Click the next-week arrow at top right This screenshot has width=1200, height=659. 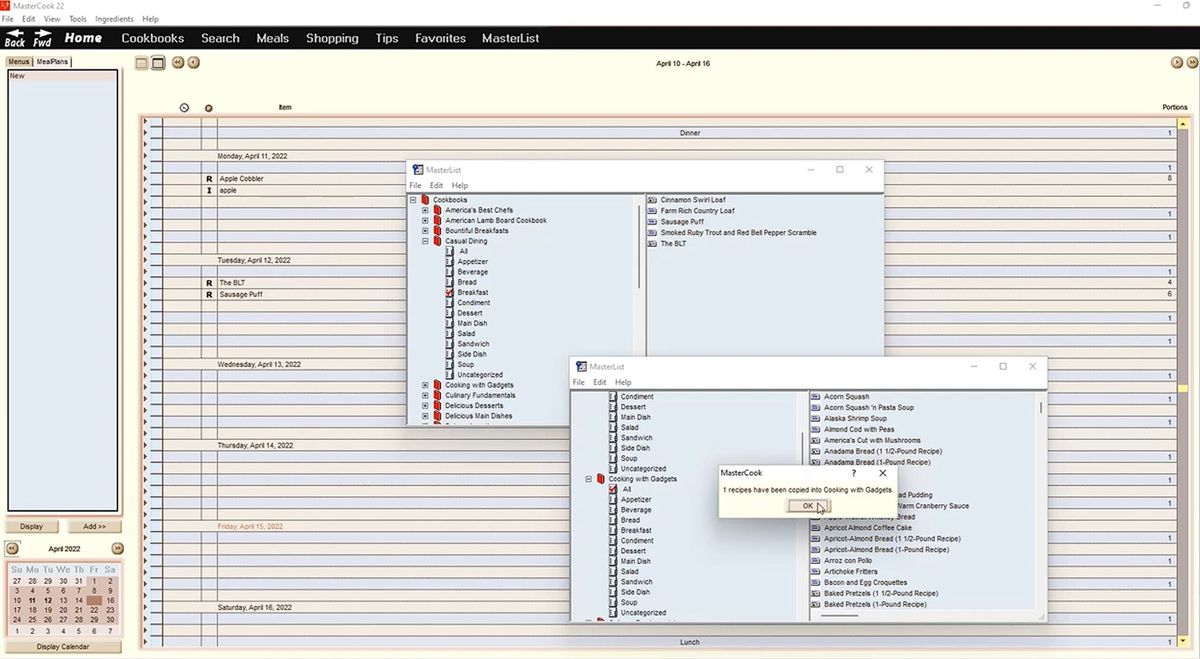(1177, 63)
